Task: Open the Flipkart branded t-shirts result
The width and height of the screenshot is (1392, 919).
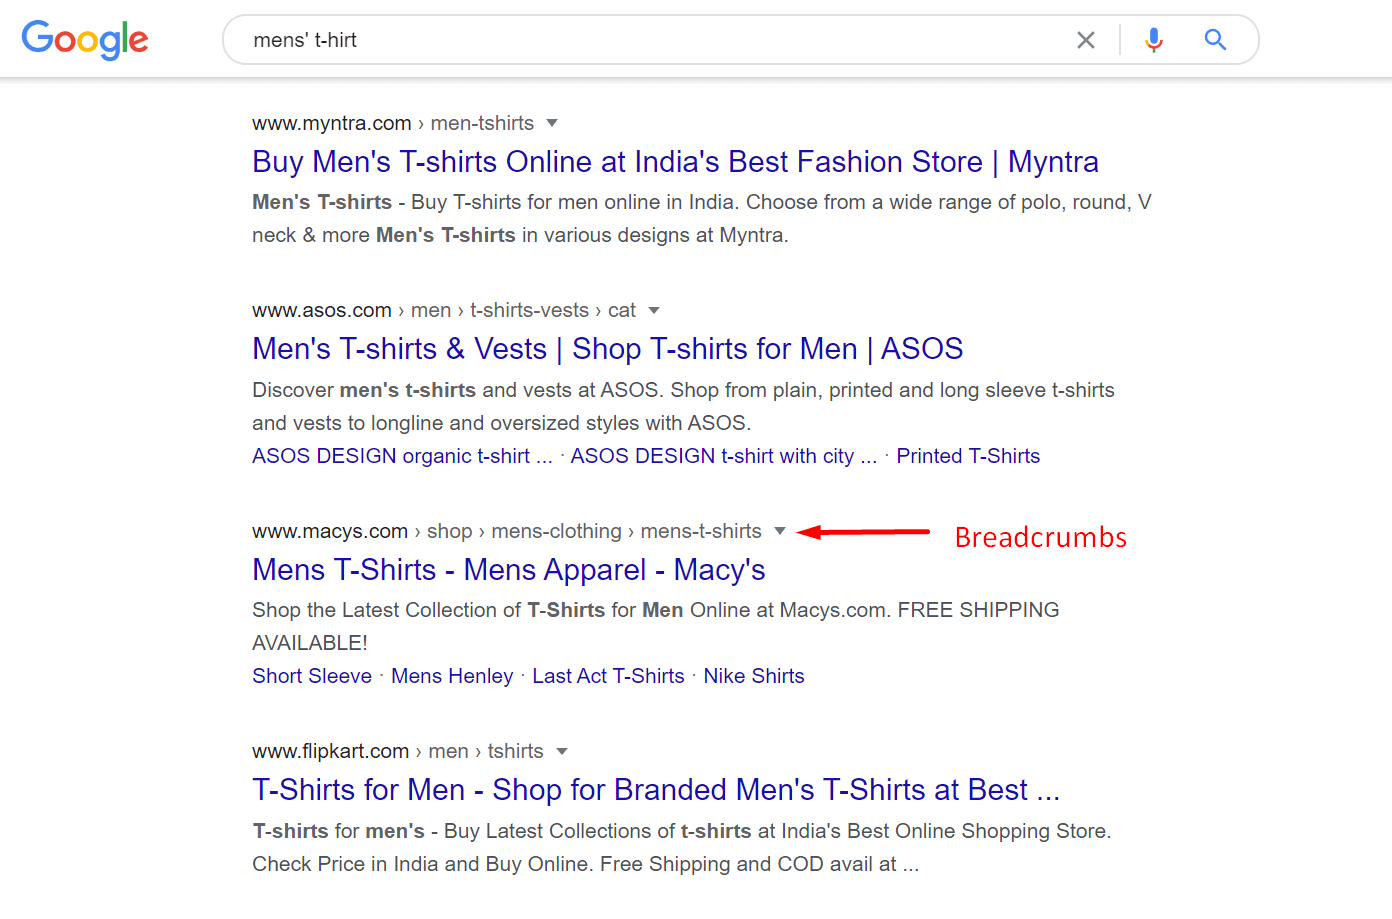Action: pos(656,789)
